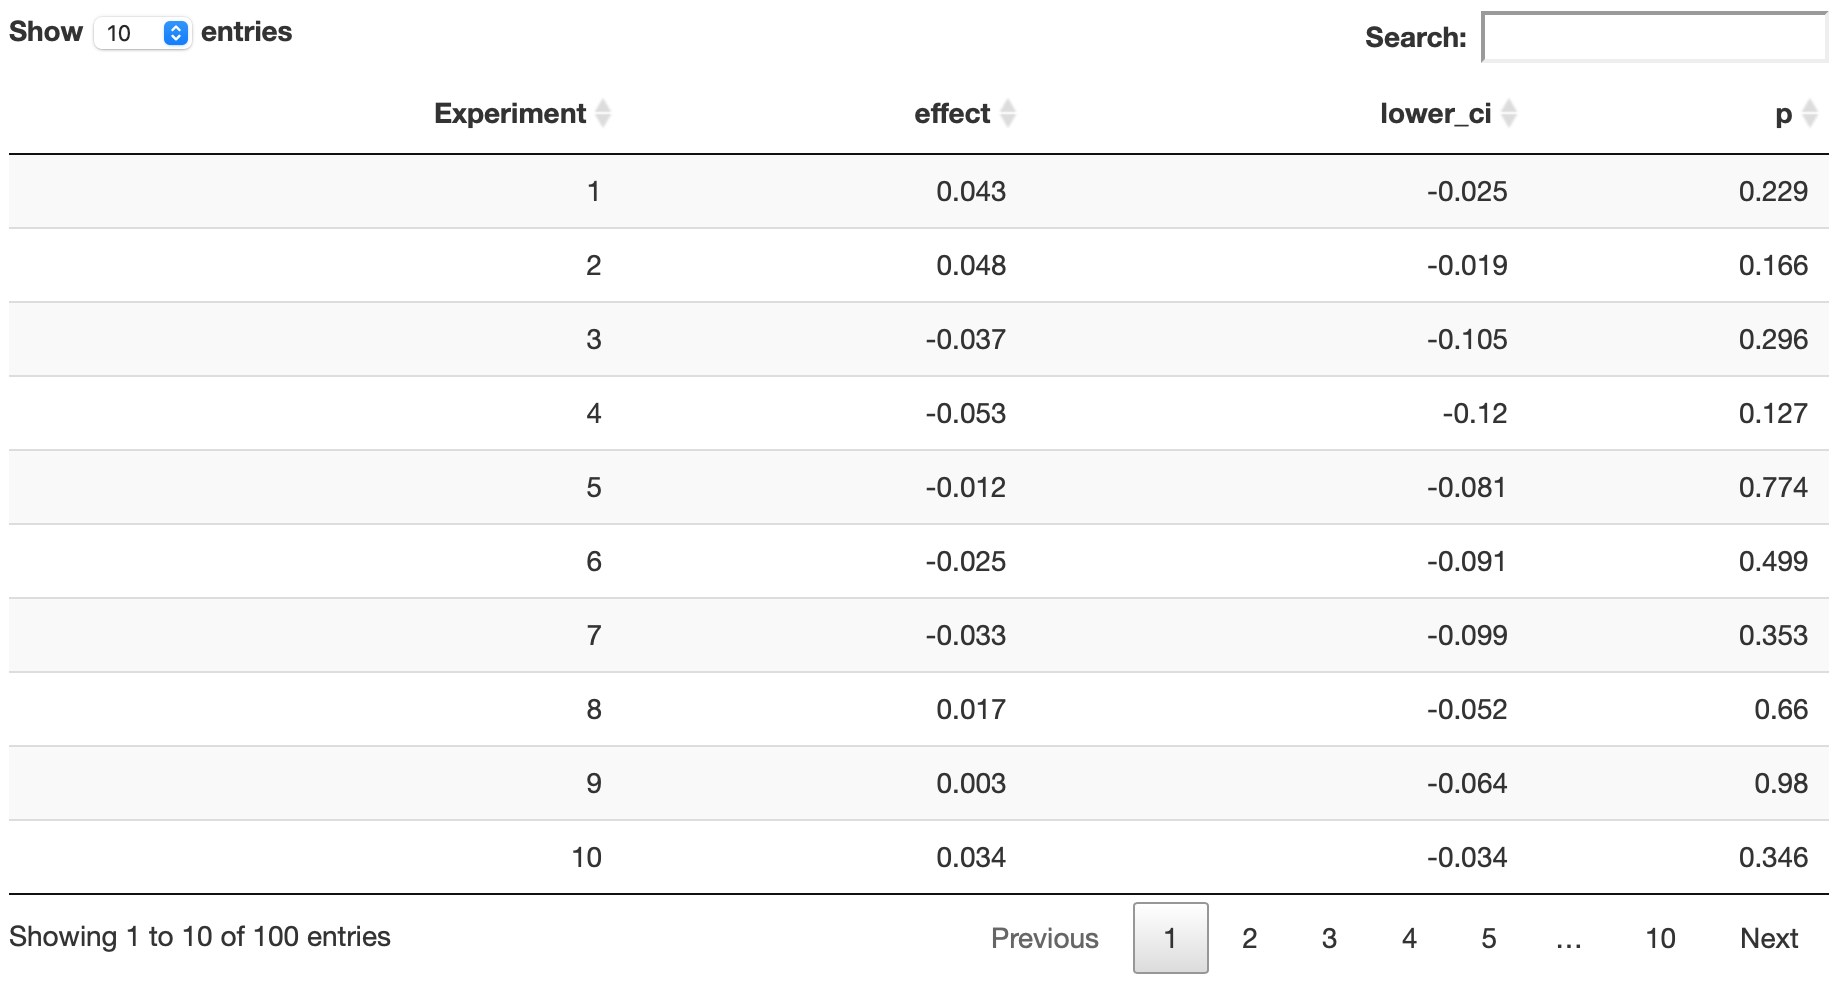Click the p column sort icon
Image resolution: width=1843 pixels, height=985 pixels.
tap(1809, 114)
